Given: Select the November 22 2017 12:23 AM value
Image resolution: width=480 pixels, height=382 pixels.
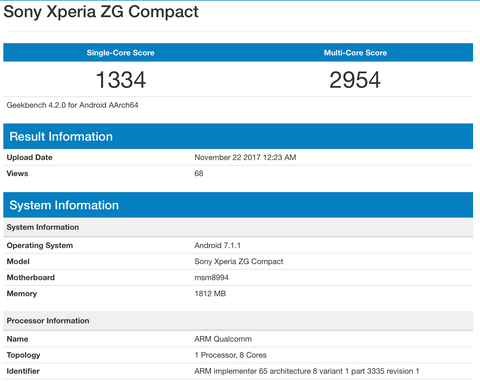Looking at the screenshot, I should click(x=245, y=157).
